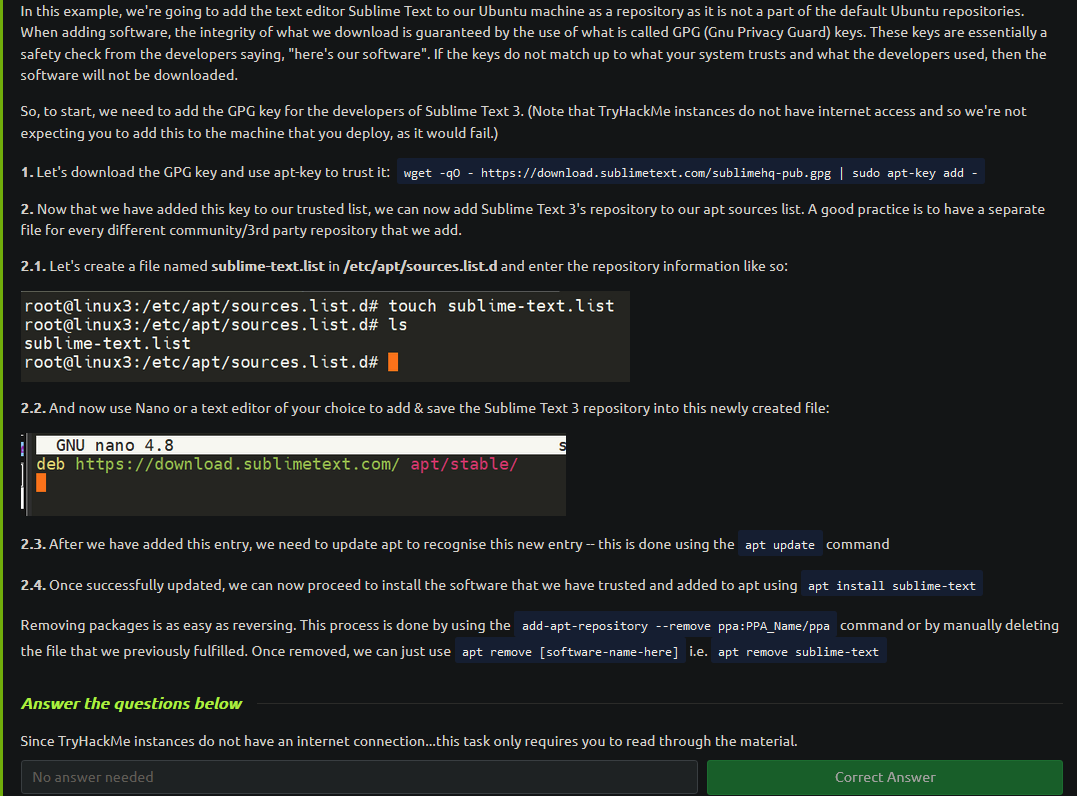Click the 'Answer the questions below' heading

point(131,703)
